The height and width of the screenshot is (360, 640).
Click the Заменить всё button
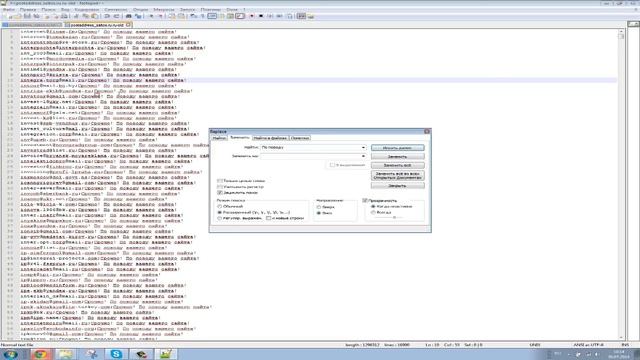pos(398,165)
